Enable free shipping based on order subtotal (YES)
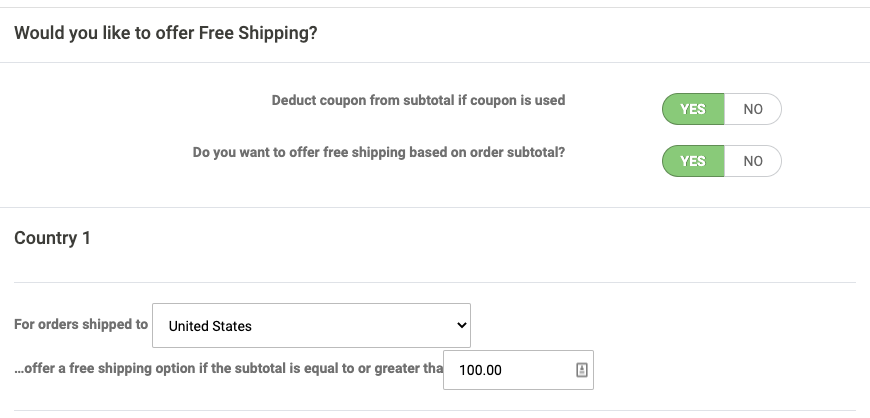Viewport: 870px width, 418px height. pos(692,161)
